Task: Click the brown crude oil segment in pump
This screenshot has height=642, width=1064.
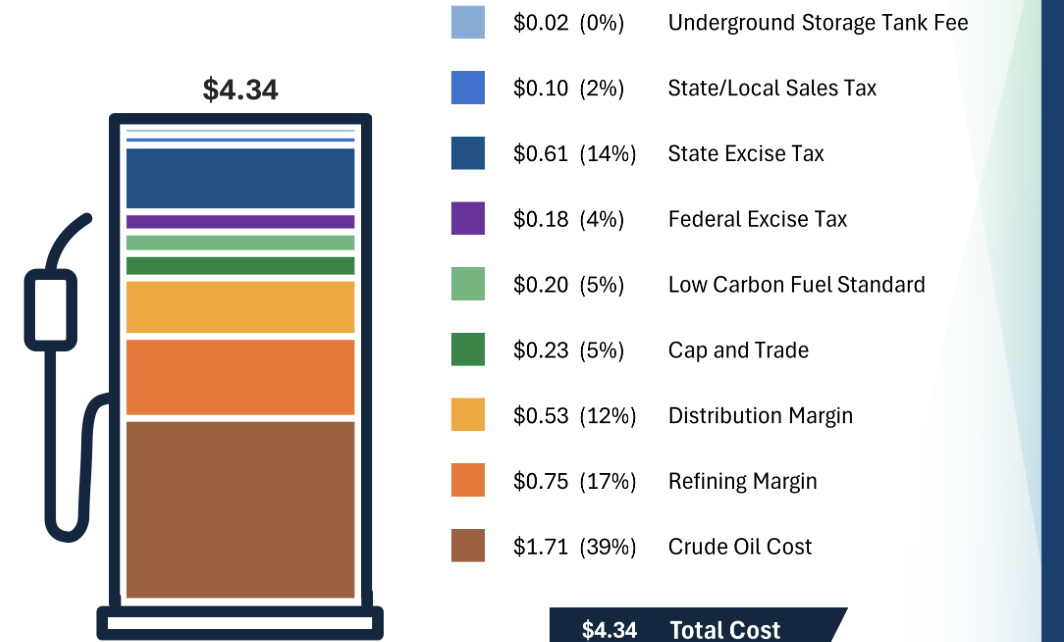Action: tap(240, 509)
